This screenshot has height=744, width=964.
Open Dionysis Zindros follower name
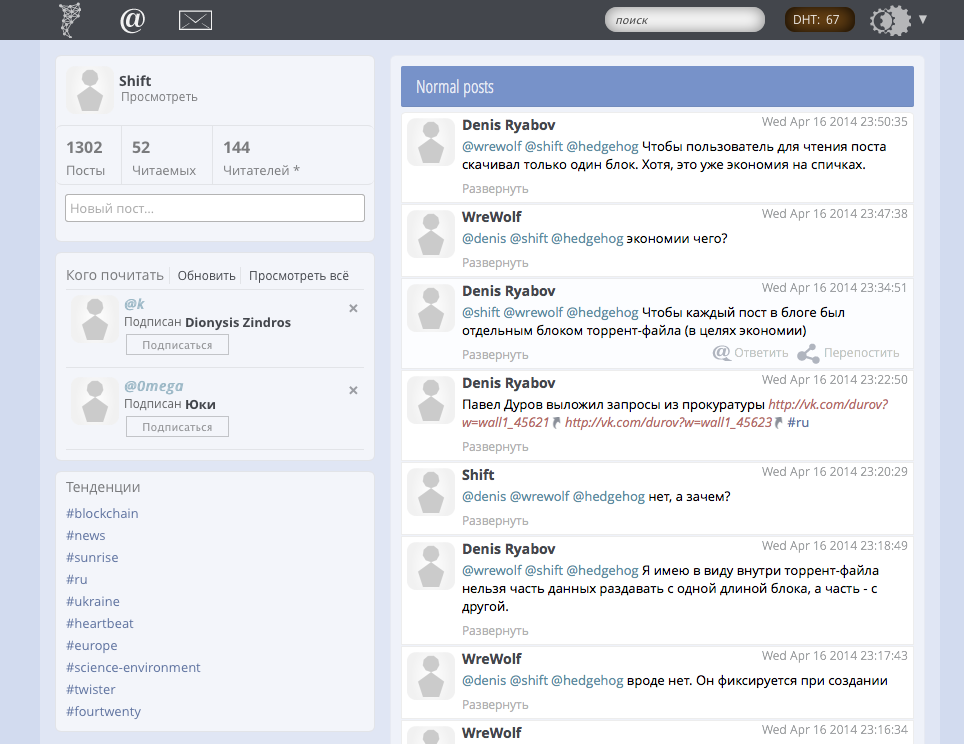(x=238, y=323)
